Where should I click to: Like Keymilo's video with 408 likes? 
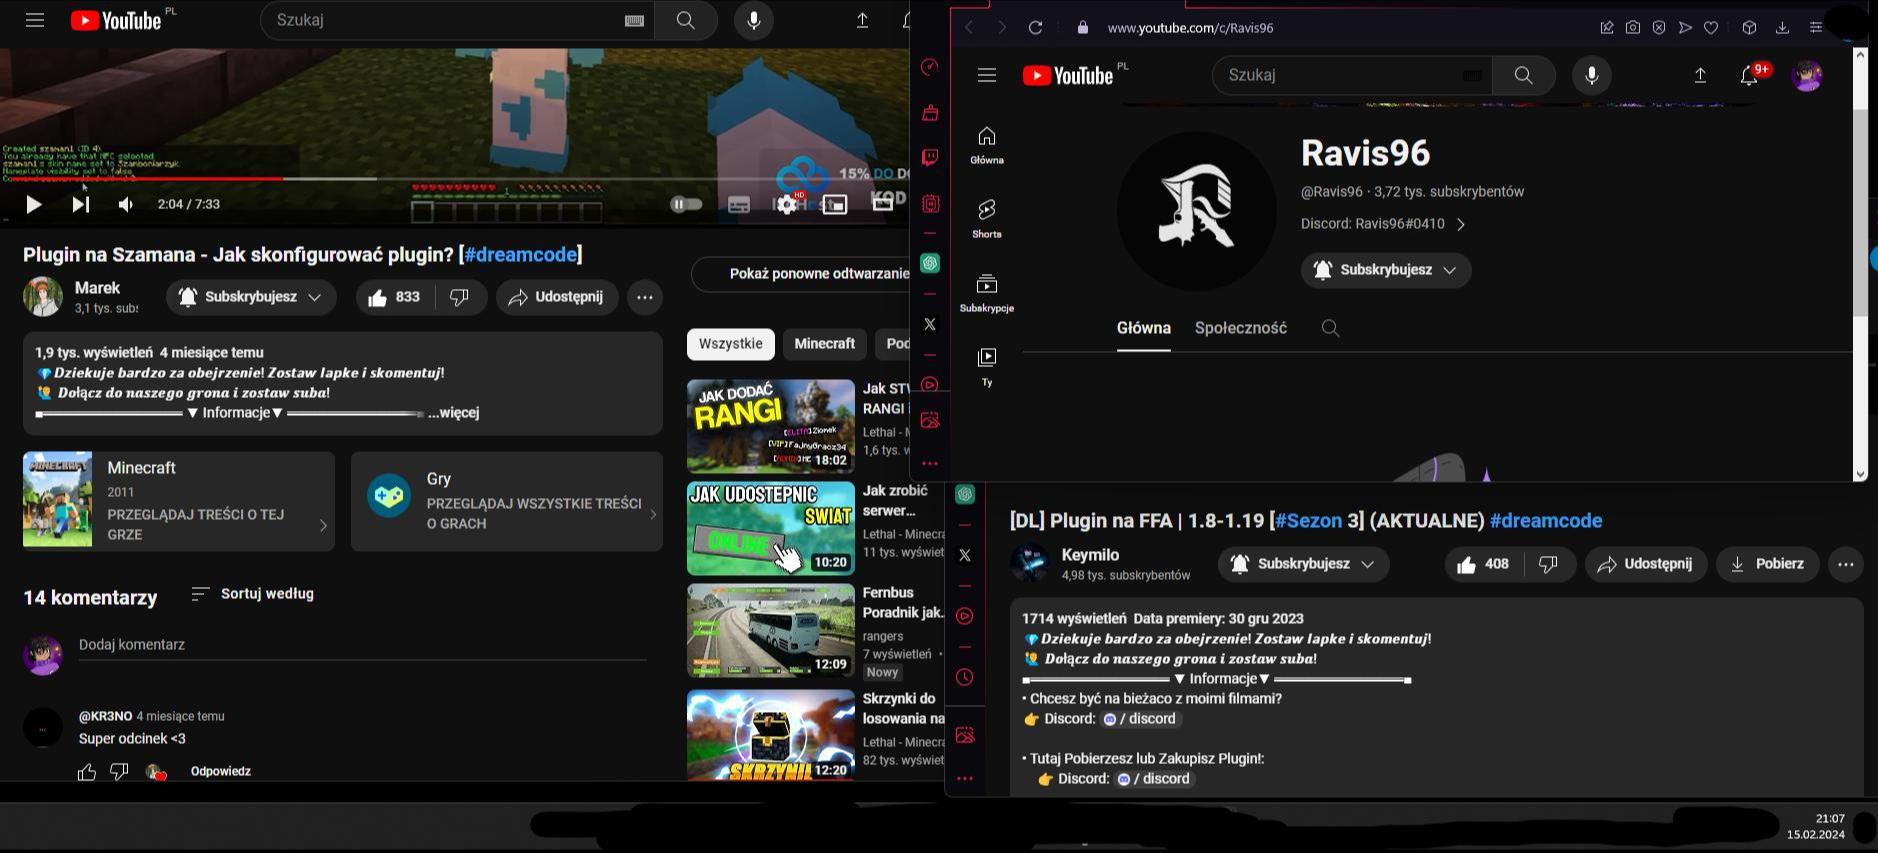click(x=1484, y=564)
